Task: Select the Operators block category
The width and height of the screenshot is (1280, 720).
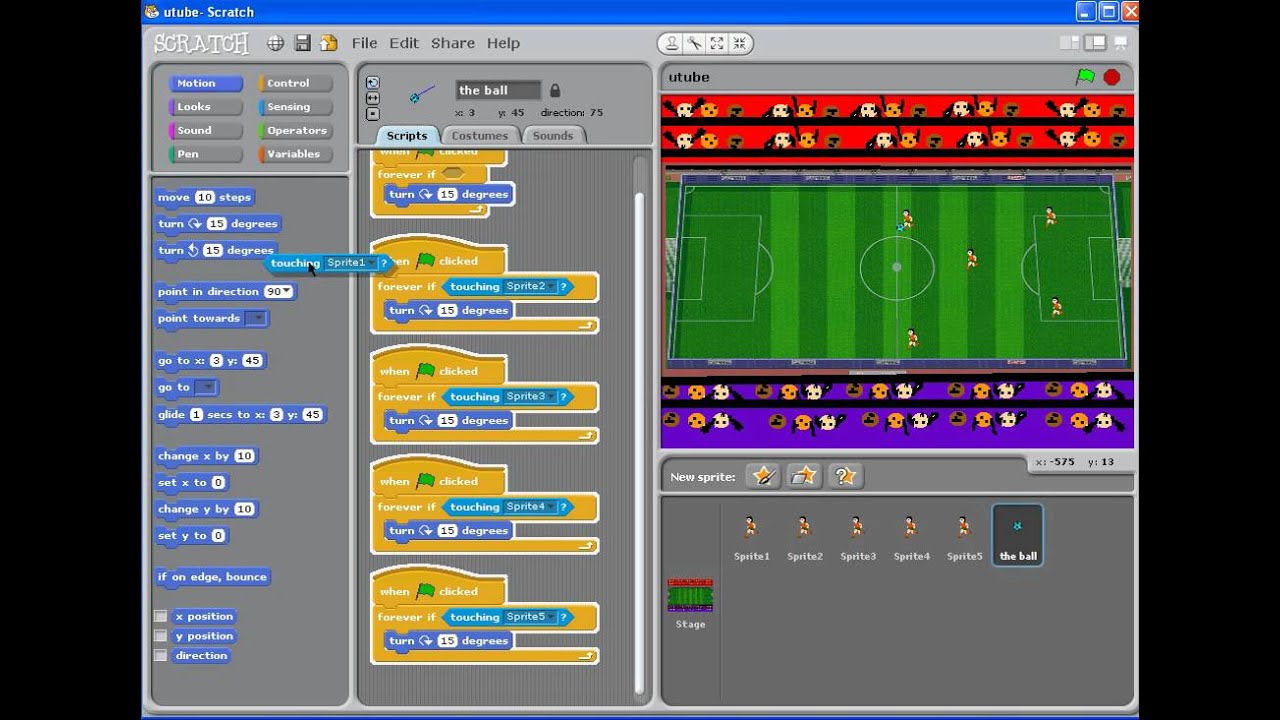Action: coord(295,131)
